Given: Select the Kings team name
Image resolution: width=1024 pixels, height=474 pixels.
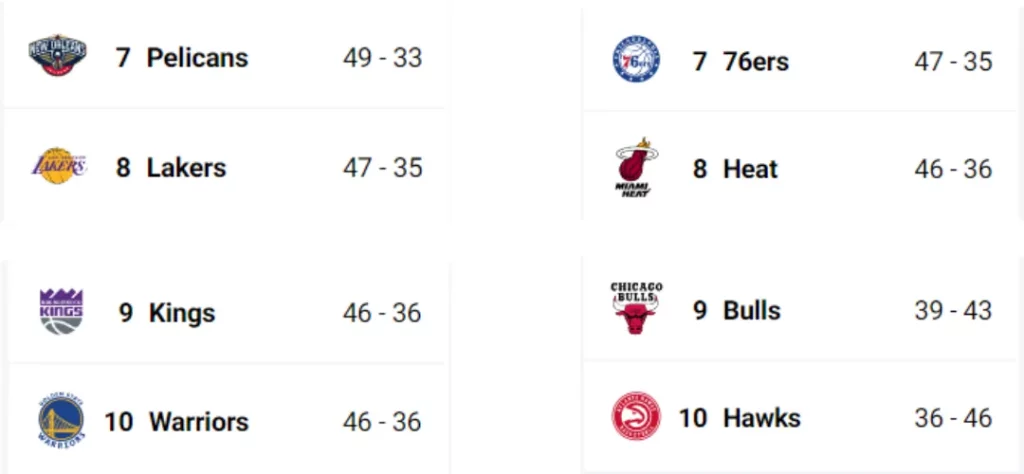Looking at the screenshot, I should [182, 313].
